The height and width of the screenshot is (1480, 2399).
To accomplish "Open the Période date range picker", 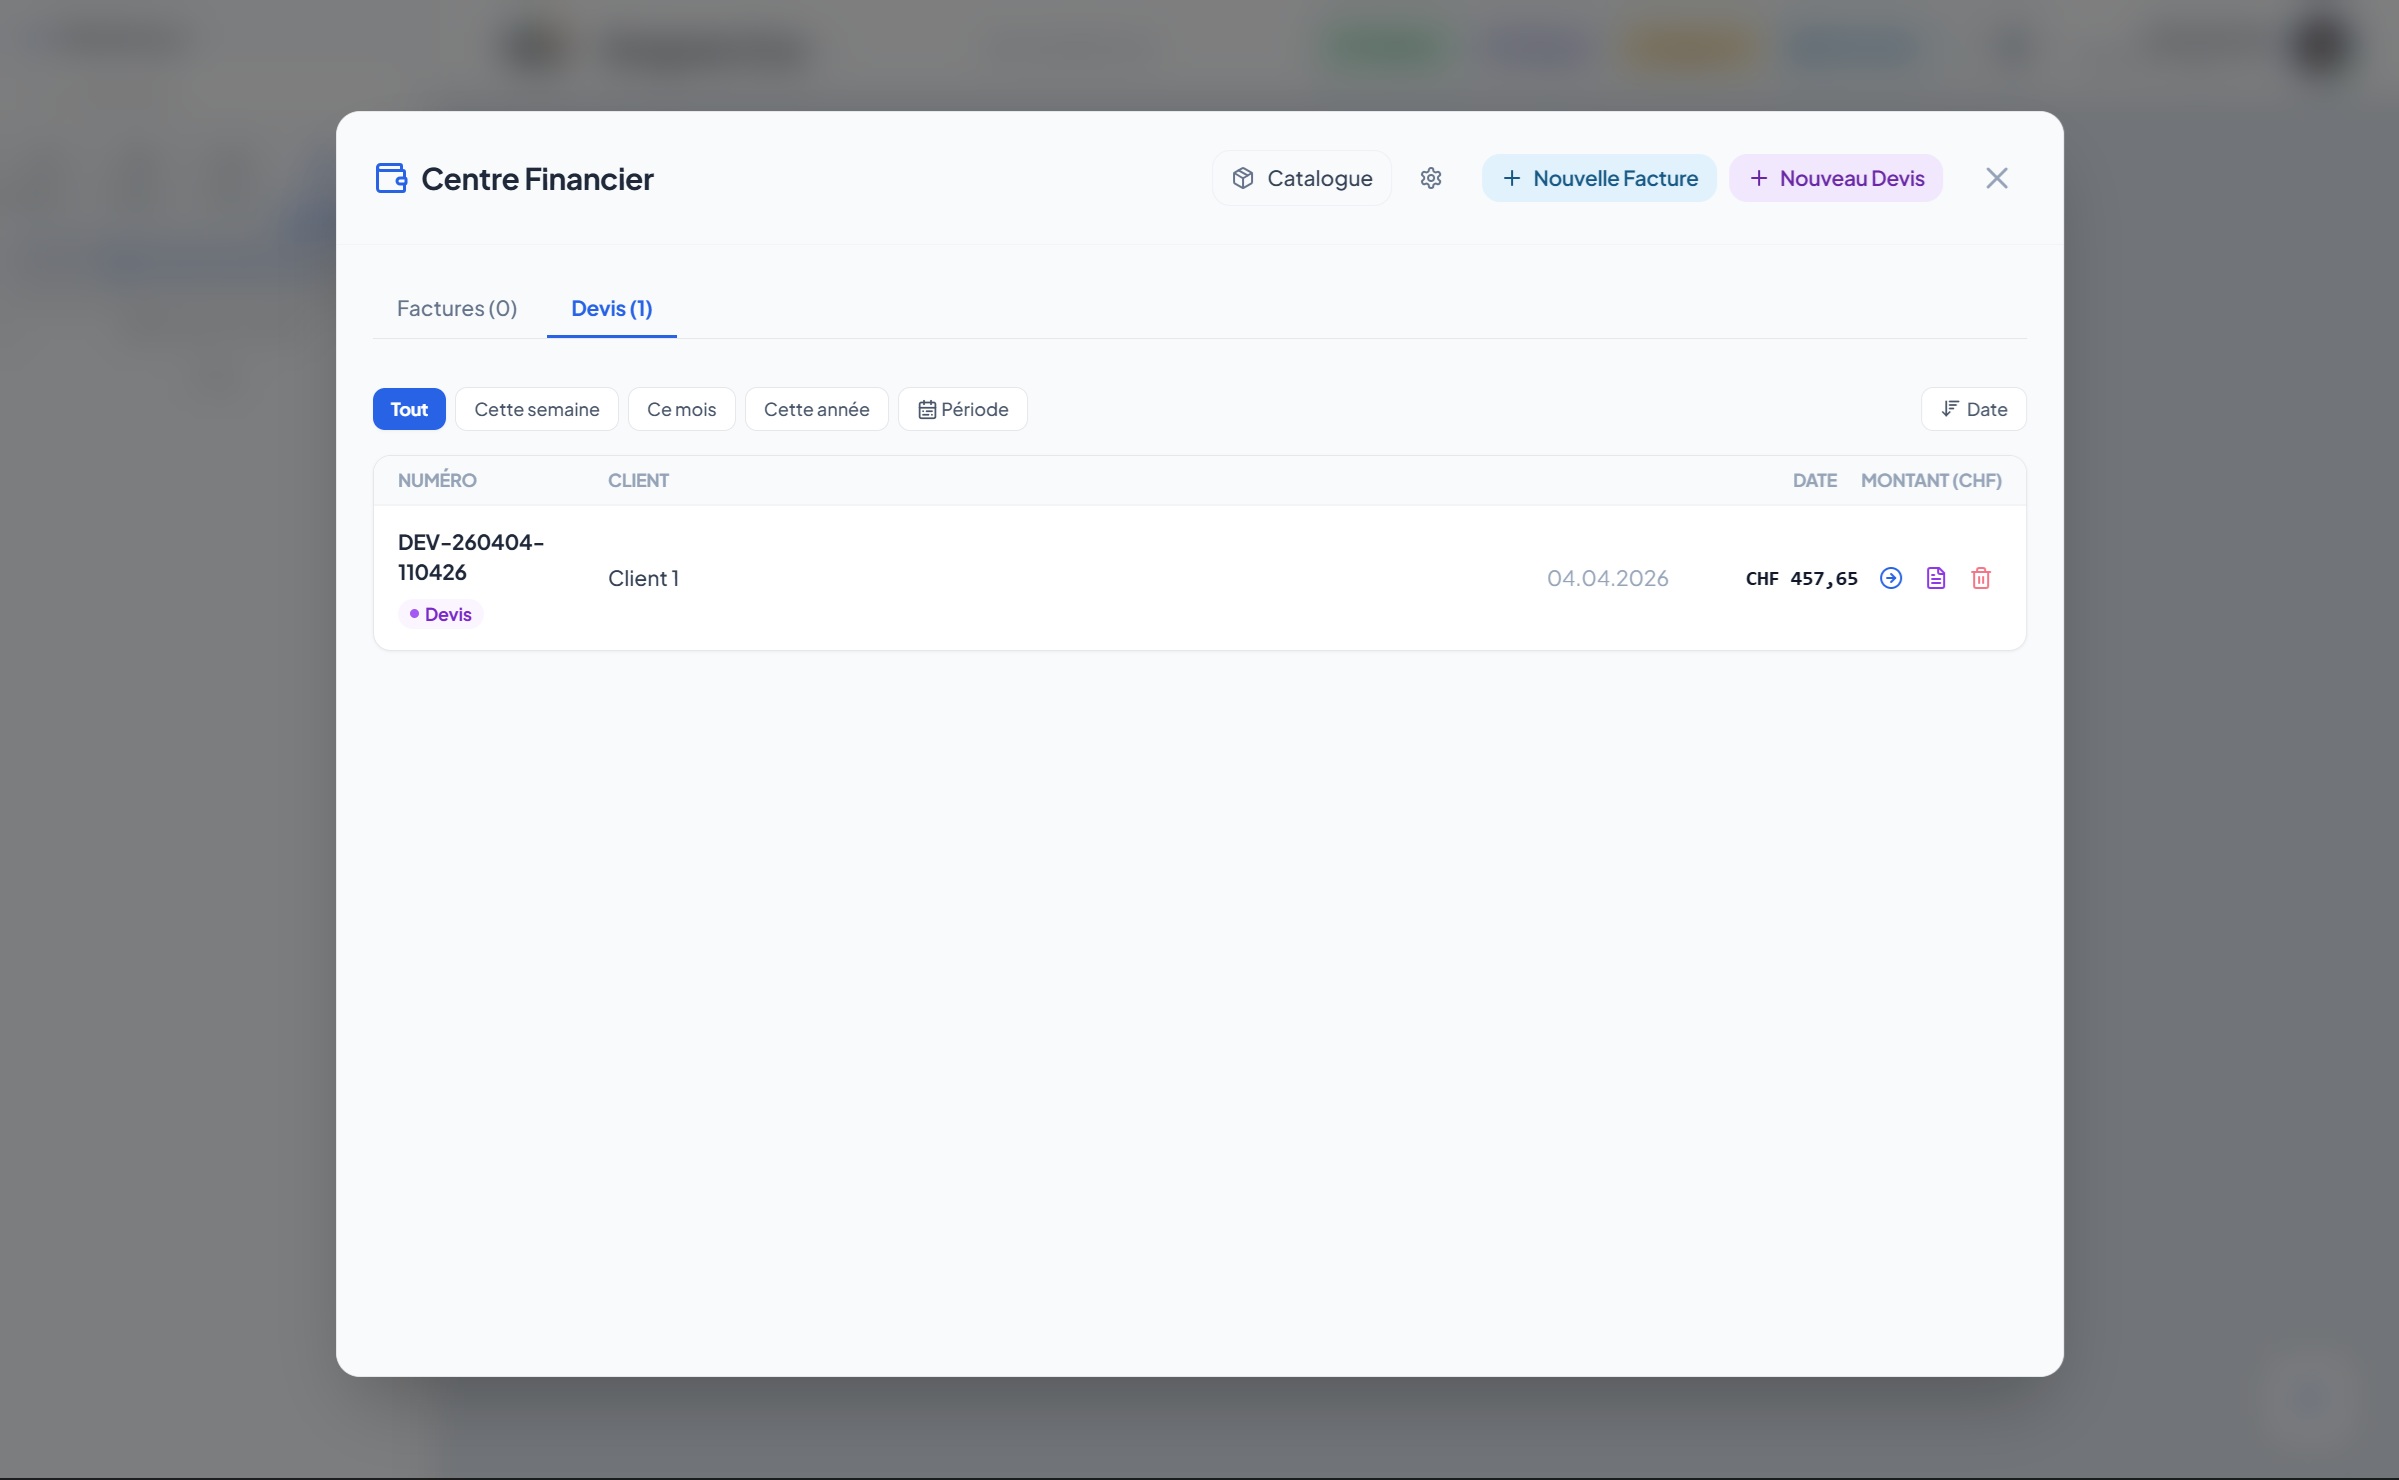I will click(962, 409).
